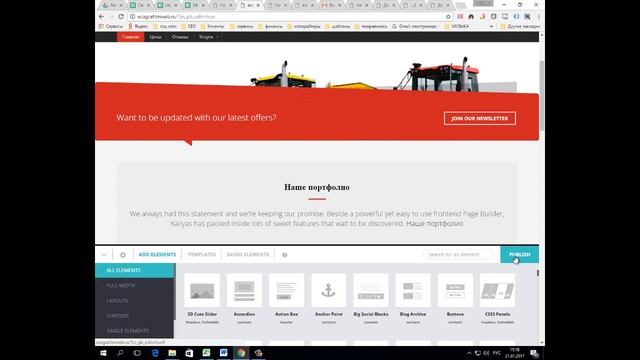The height and width of the screenshot is (360, 640).
Task: Bookmark page with star icon
Action: coord(448,17)
